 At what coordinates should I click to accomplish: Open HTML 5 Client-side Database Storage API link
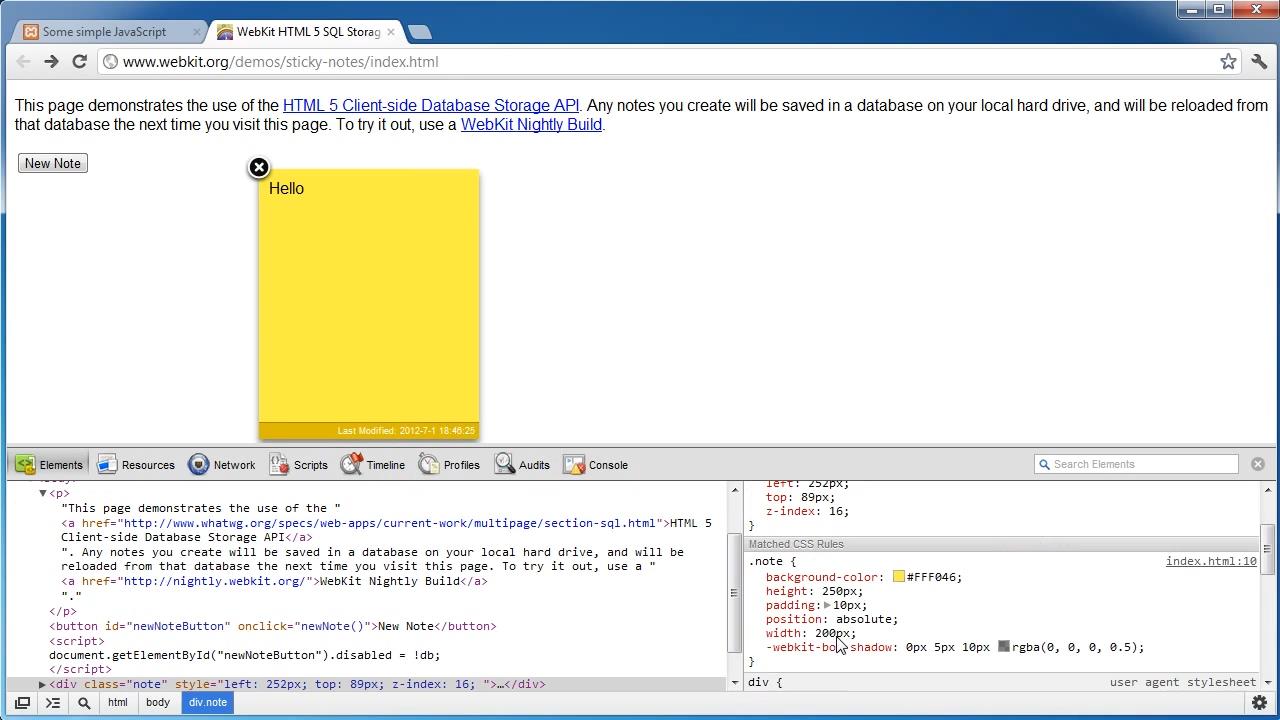(x=431, y=105)
